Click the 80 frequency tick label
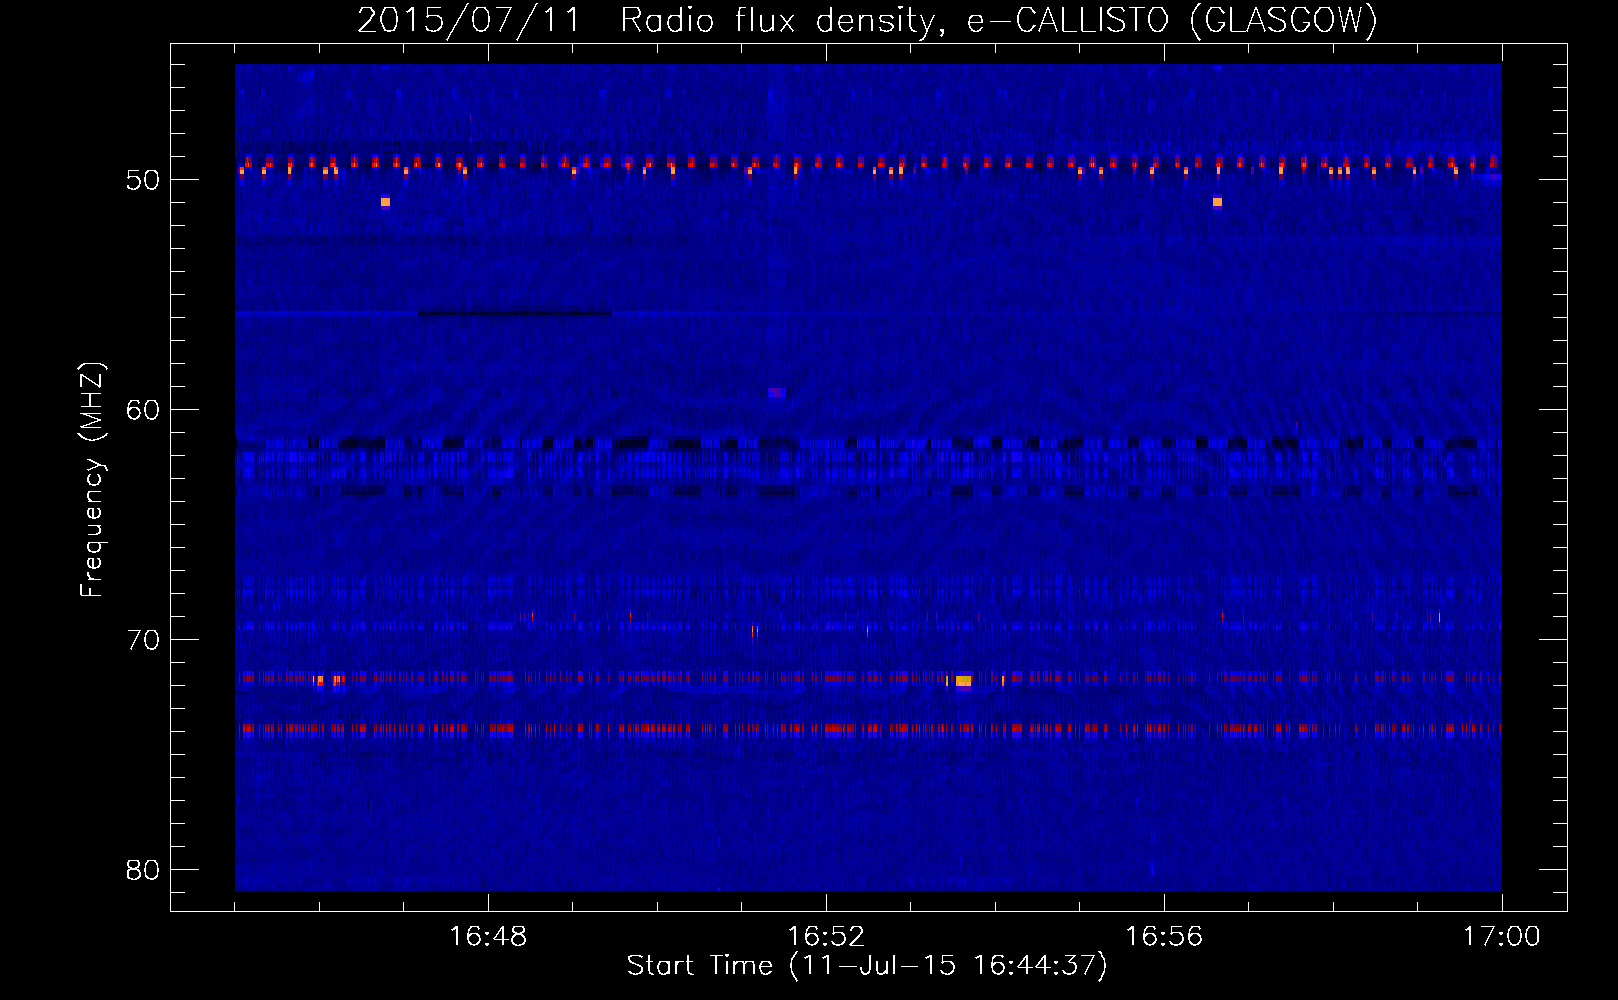 (x=143, y=870)
